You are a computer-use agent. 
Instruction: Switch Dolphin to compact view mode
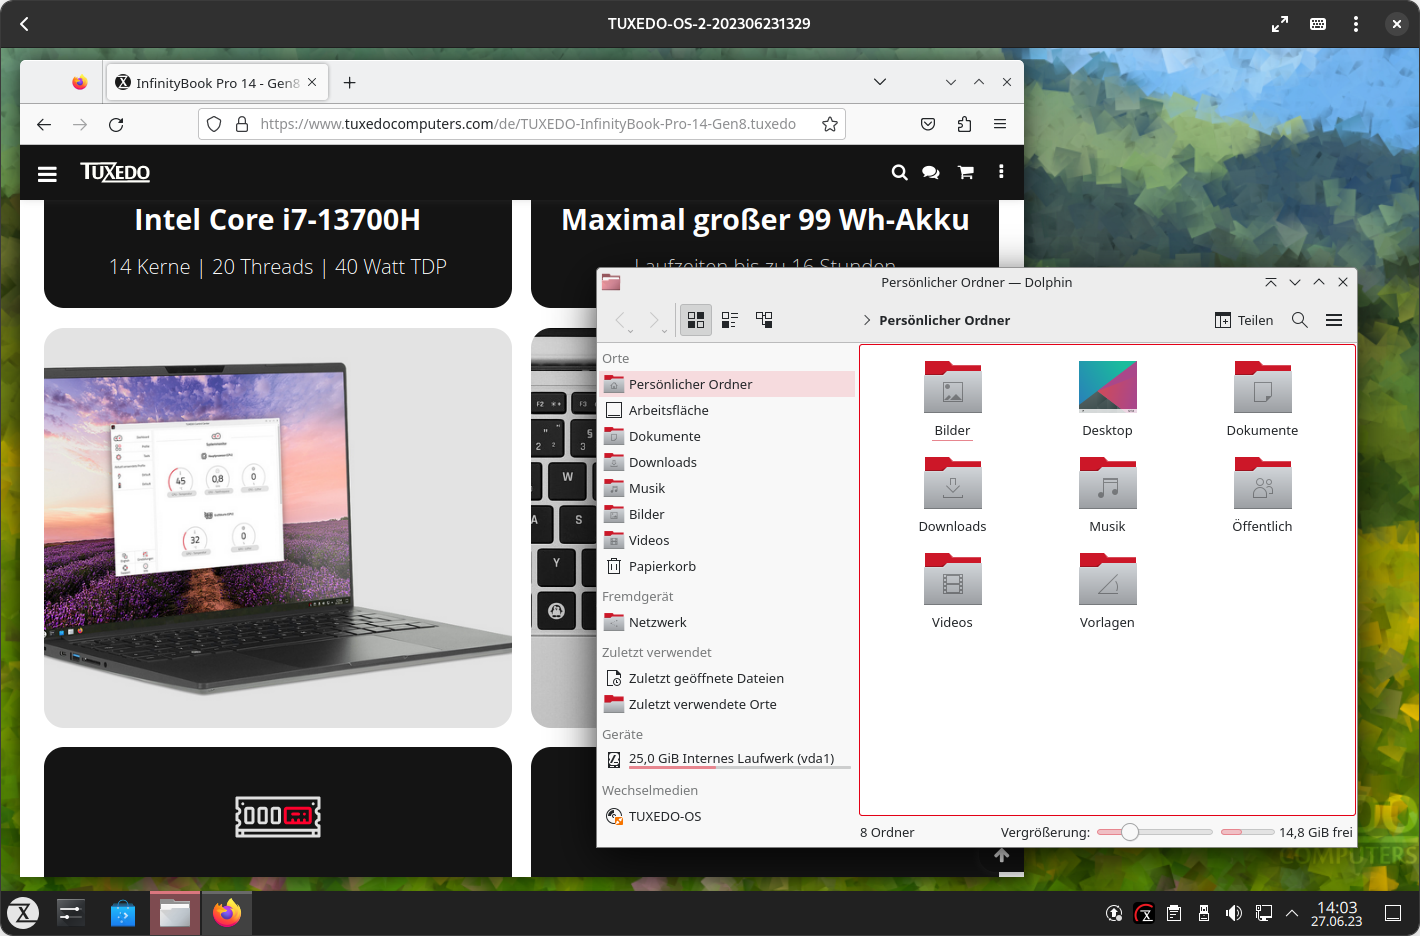730,320
